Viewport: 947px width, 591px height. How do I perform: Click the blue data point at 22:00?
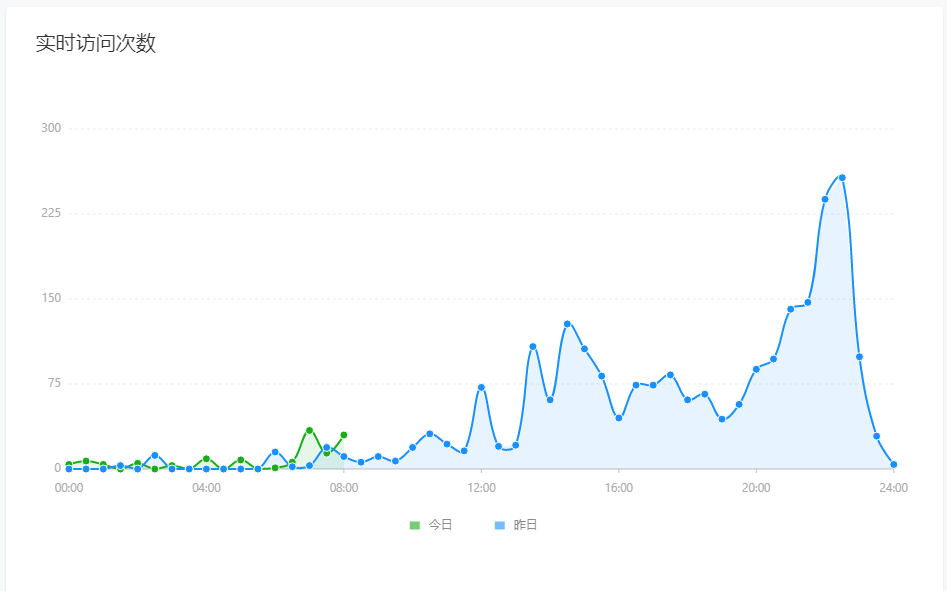coord(825,199)
